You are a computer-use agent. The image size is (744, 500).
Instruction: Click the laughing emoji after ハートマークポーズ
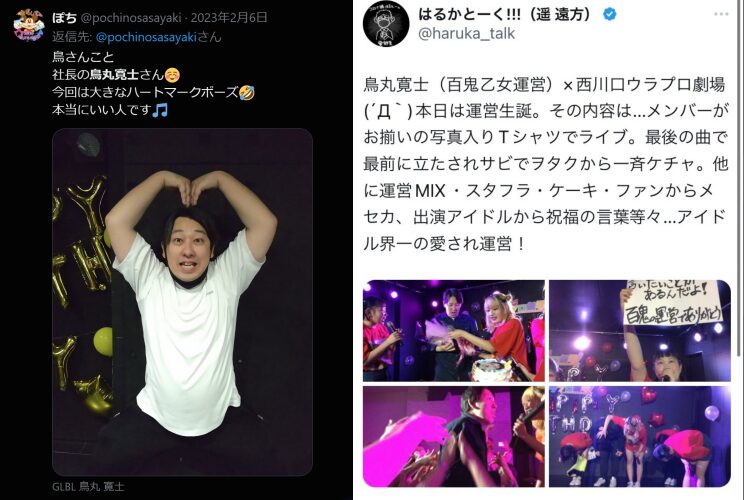point(247,93)
